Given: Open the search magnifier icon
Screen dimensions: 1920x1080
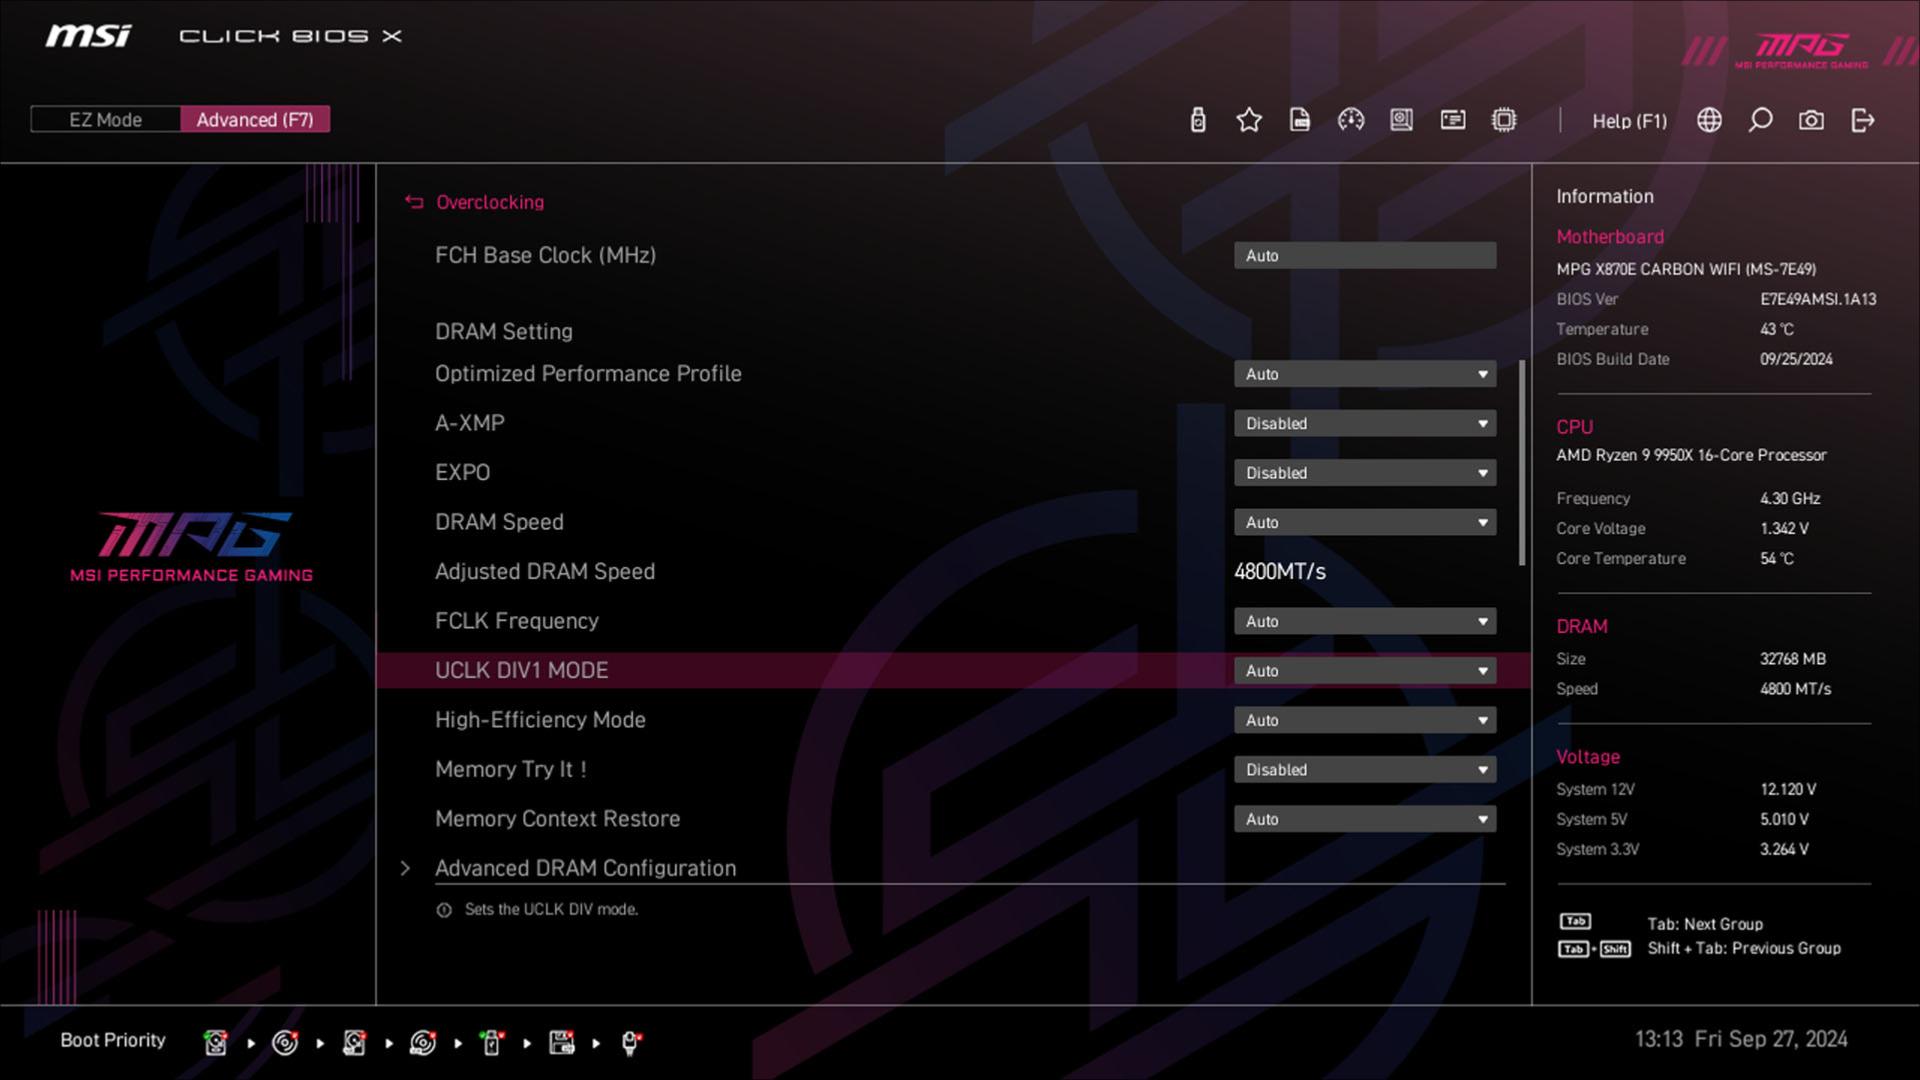Looking at the screenshot, I should pos(1760,120).
